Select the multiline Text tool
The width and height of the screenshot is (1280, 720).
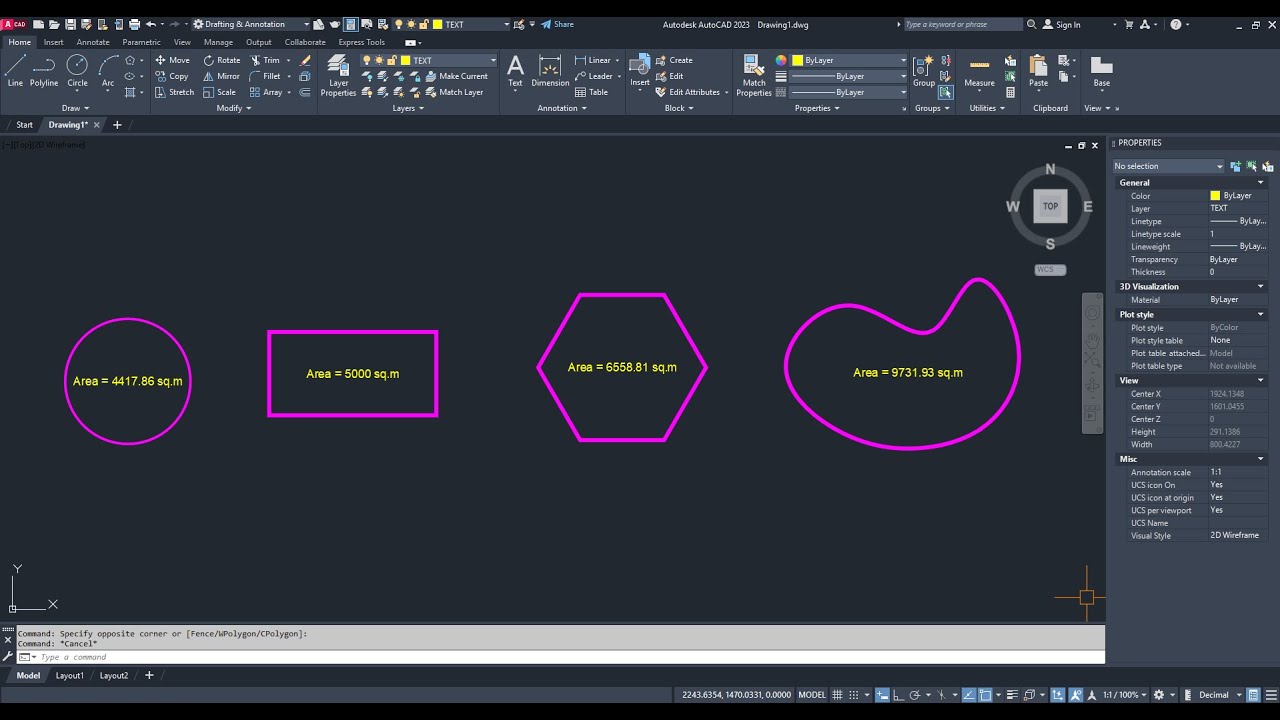tap(515, 71)
